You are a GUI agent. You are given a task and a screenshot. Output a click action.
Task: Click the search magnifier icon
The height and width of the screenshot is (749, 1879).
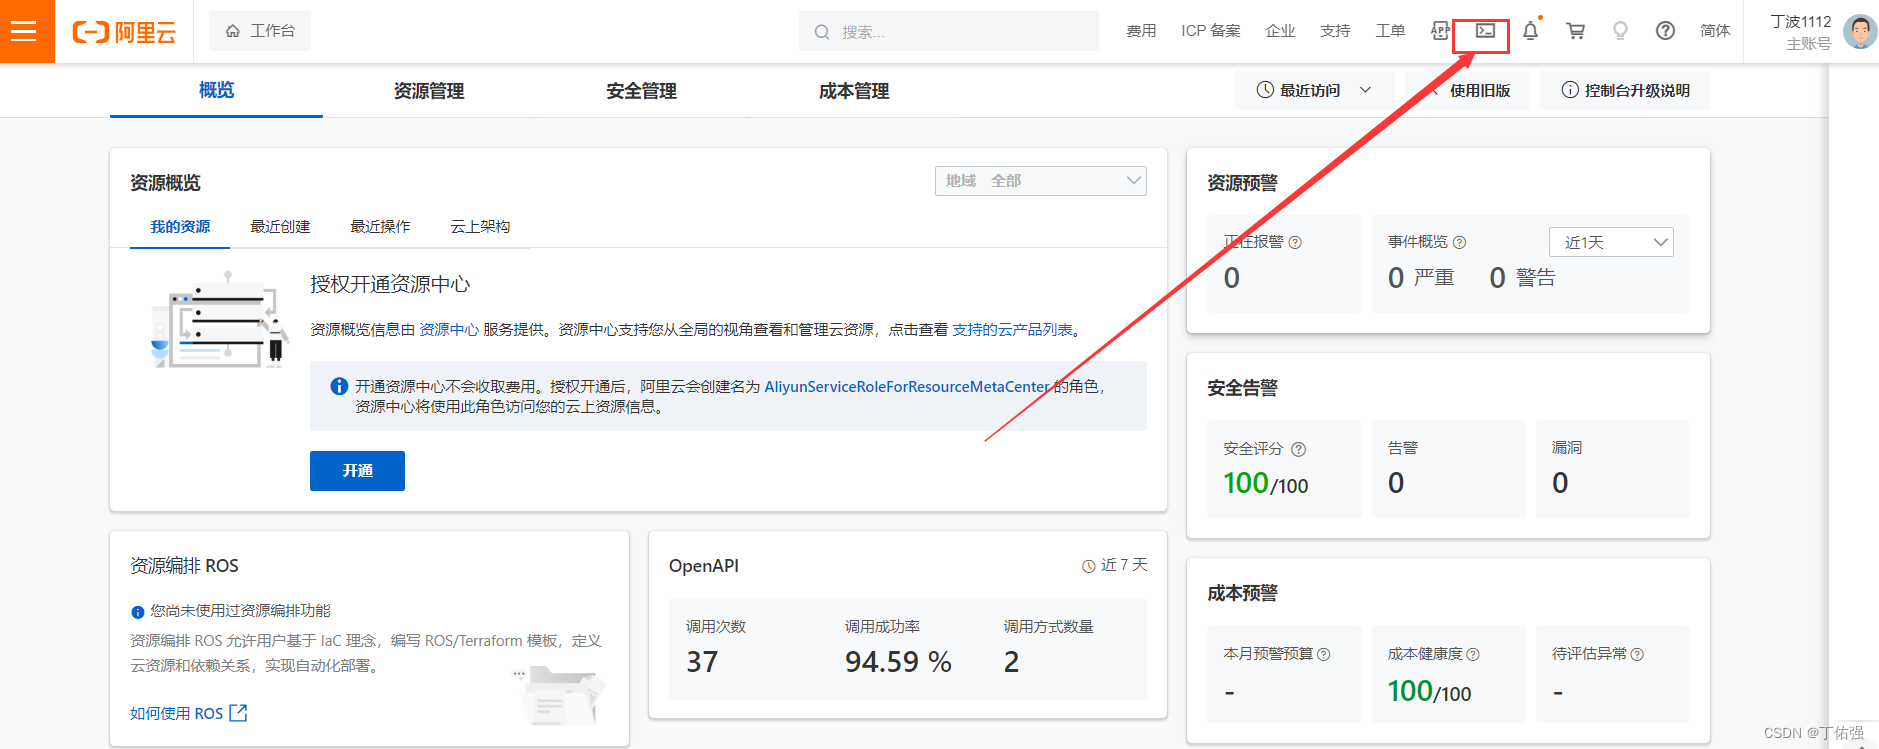822,32
